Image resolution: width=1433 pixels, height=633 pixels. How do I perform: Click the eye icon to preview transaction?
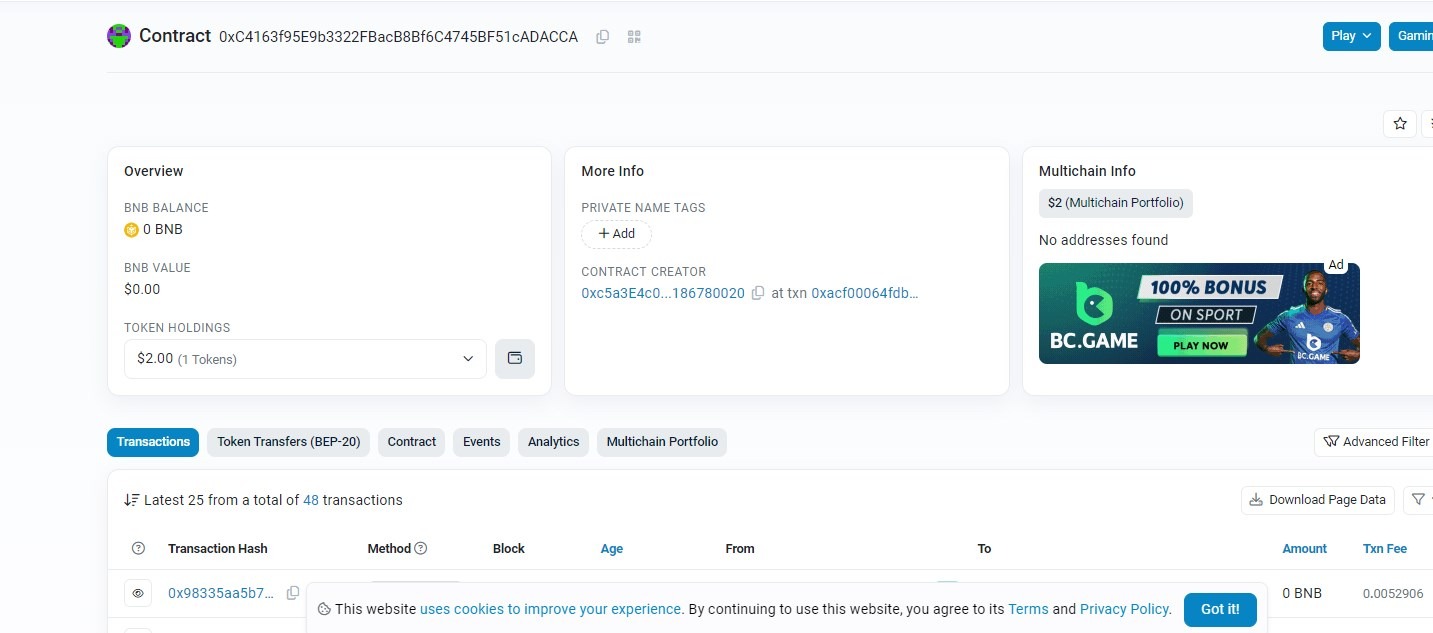(x=138, y=593)
